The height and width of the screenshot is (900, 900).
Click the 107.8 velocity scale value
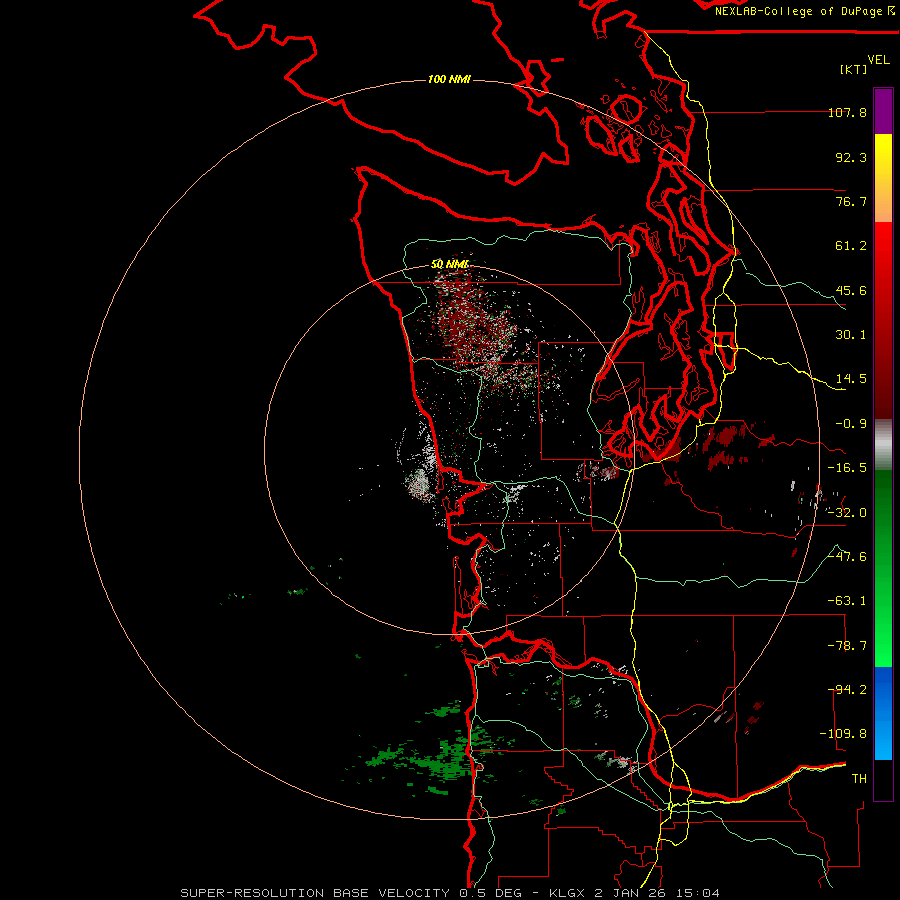[x=847, y=112]
